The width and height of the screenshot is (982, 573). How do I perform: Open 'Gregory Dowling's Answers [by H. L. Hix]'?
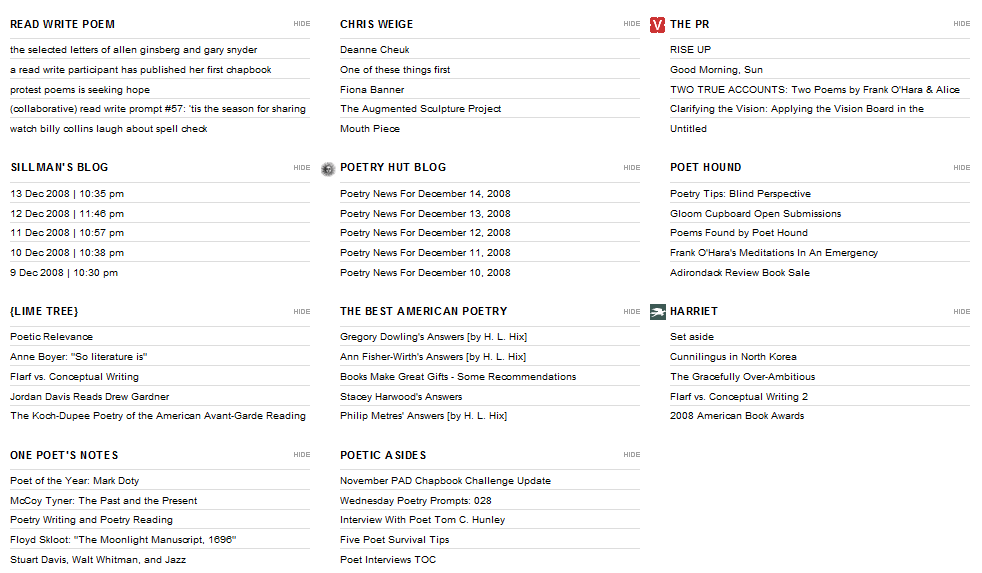433,336
